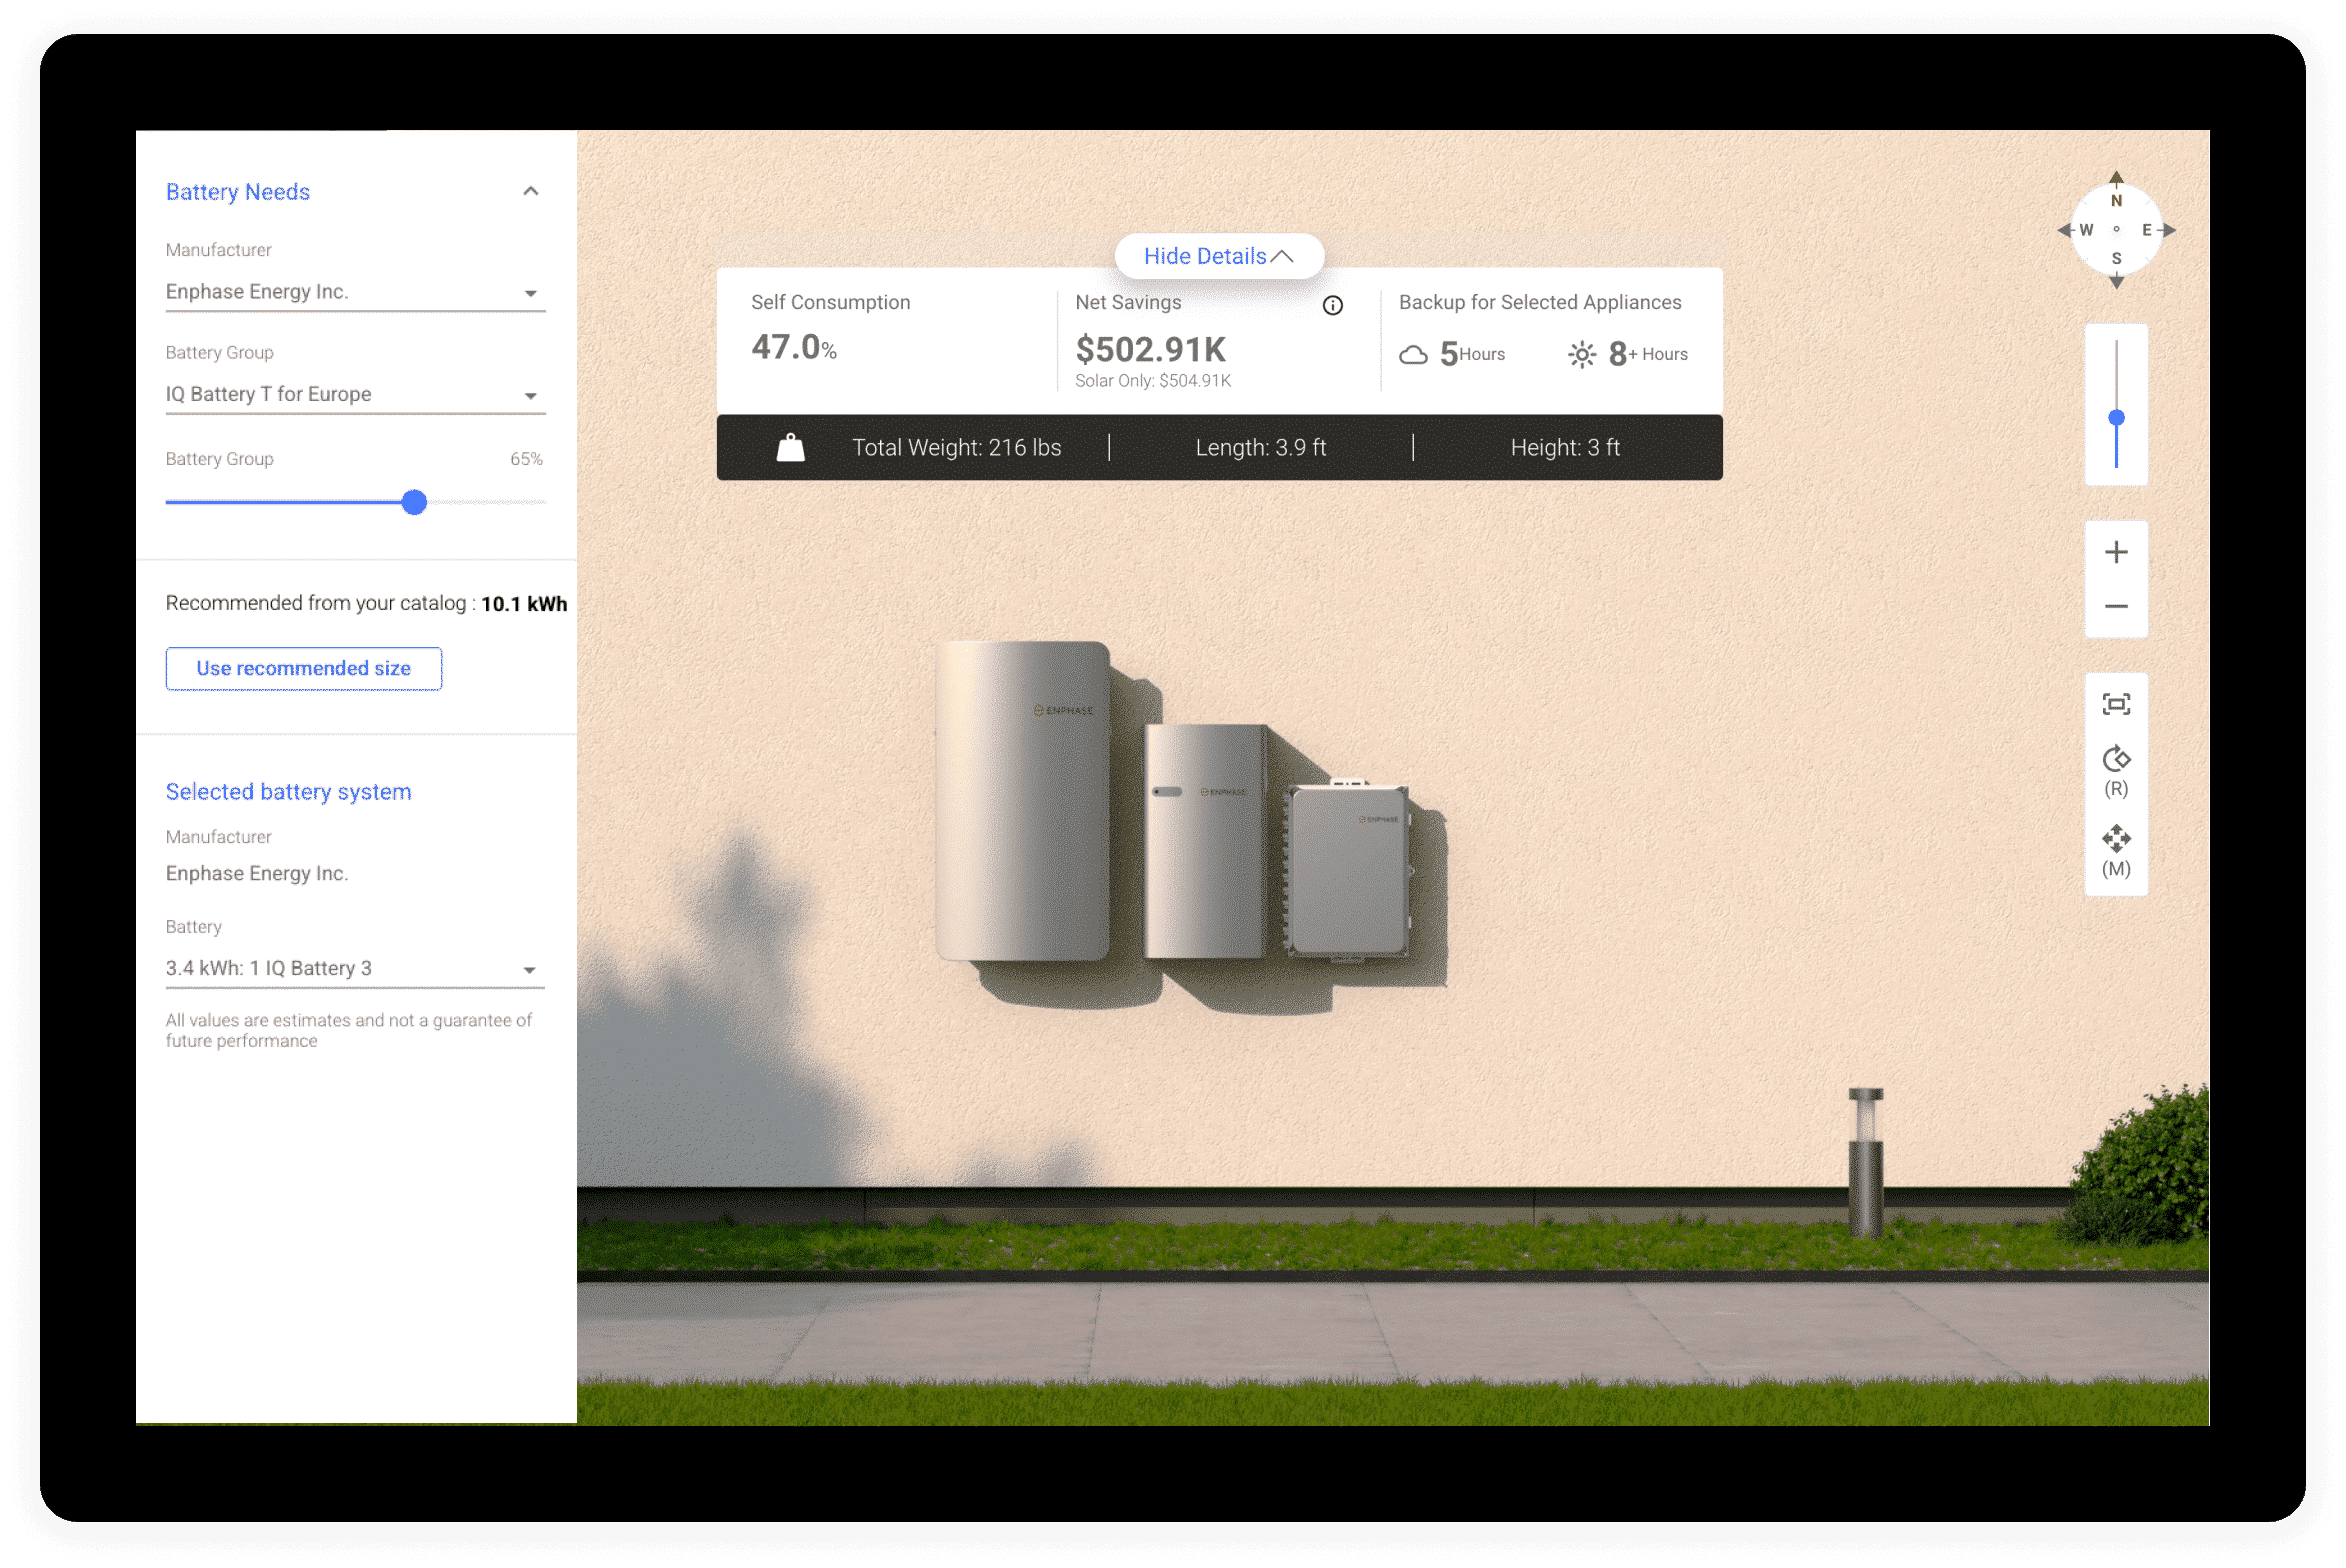This screenshot has height=1568, width=2346.
Task: Adjust the Battery Group 65% slider handle
Action: pyautogui.click(x=414, y=502)
